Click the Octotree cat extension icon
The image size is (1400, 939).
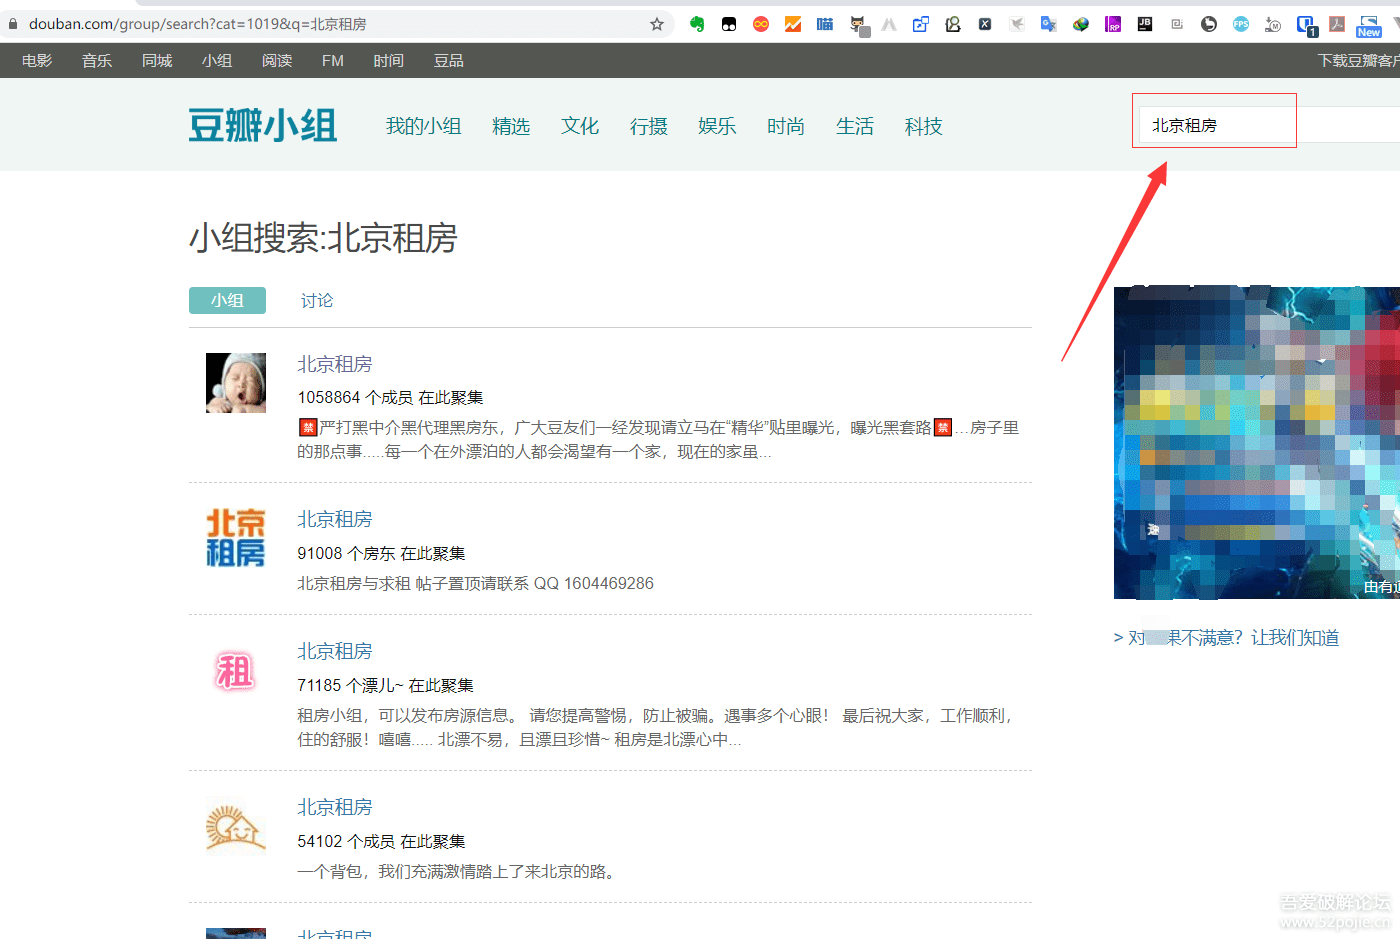[x=858, y=25]
